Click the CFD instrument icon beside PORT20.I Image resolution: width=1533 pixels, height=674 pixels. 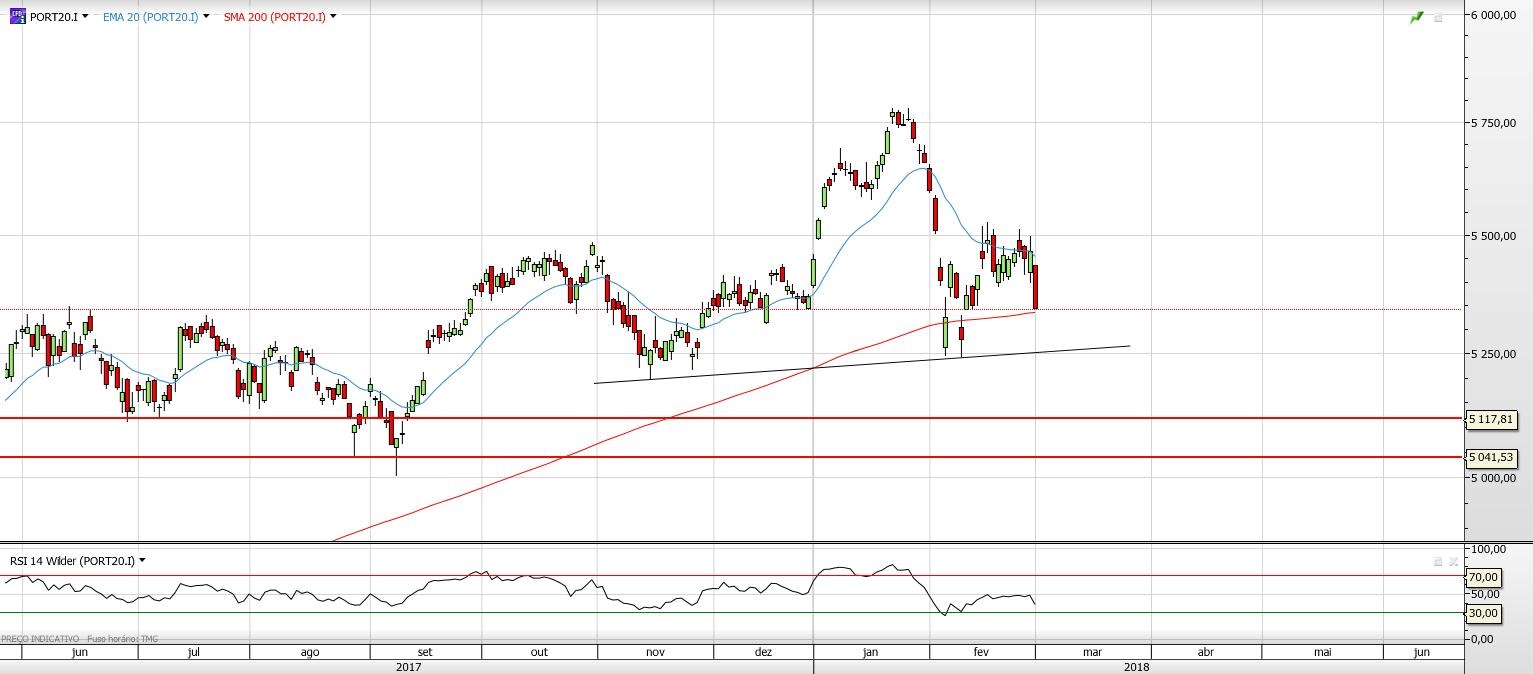18,16
